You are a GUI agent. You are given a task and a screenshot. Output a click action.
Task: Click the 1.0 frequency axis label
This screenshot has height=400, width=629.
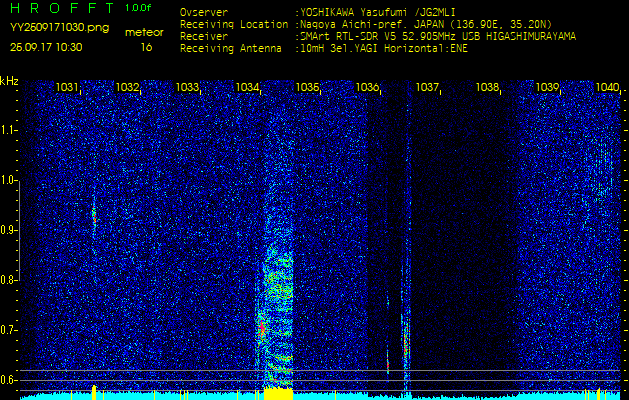pos(7,180)
